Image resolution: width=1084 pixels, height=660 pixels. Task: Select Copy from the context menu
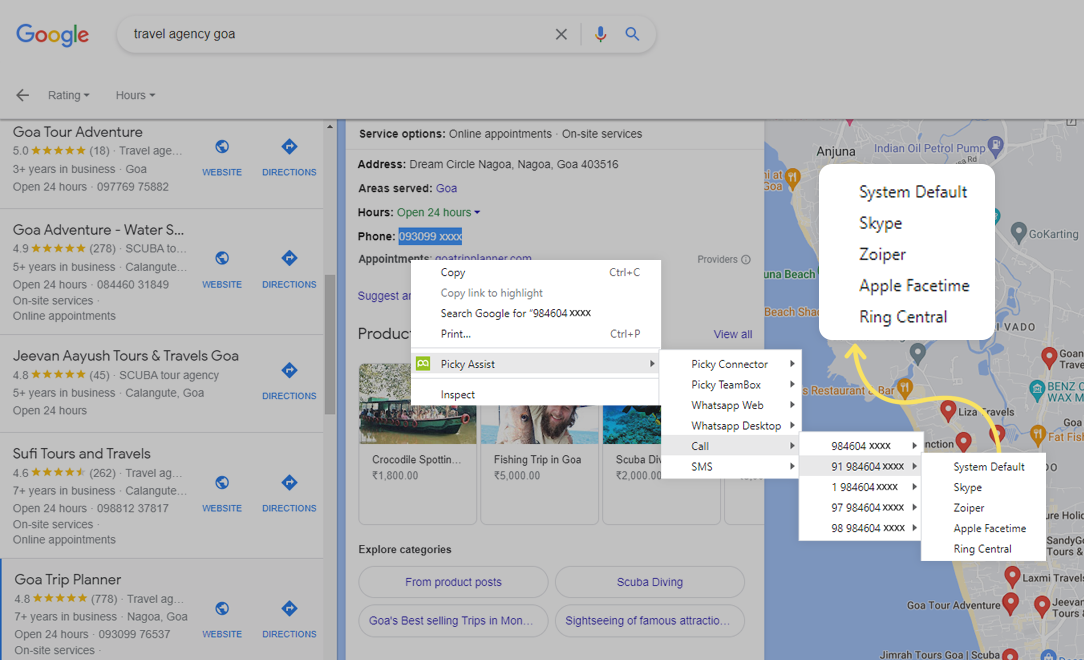point(452,272)
